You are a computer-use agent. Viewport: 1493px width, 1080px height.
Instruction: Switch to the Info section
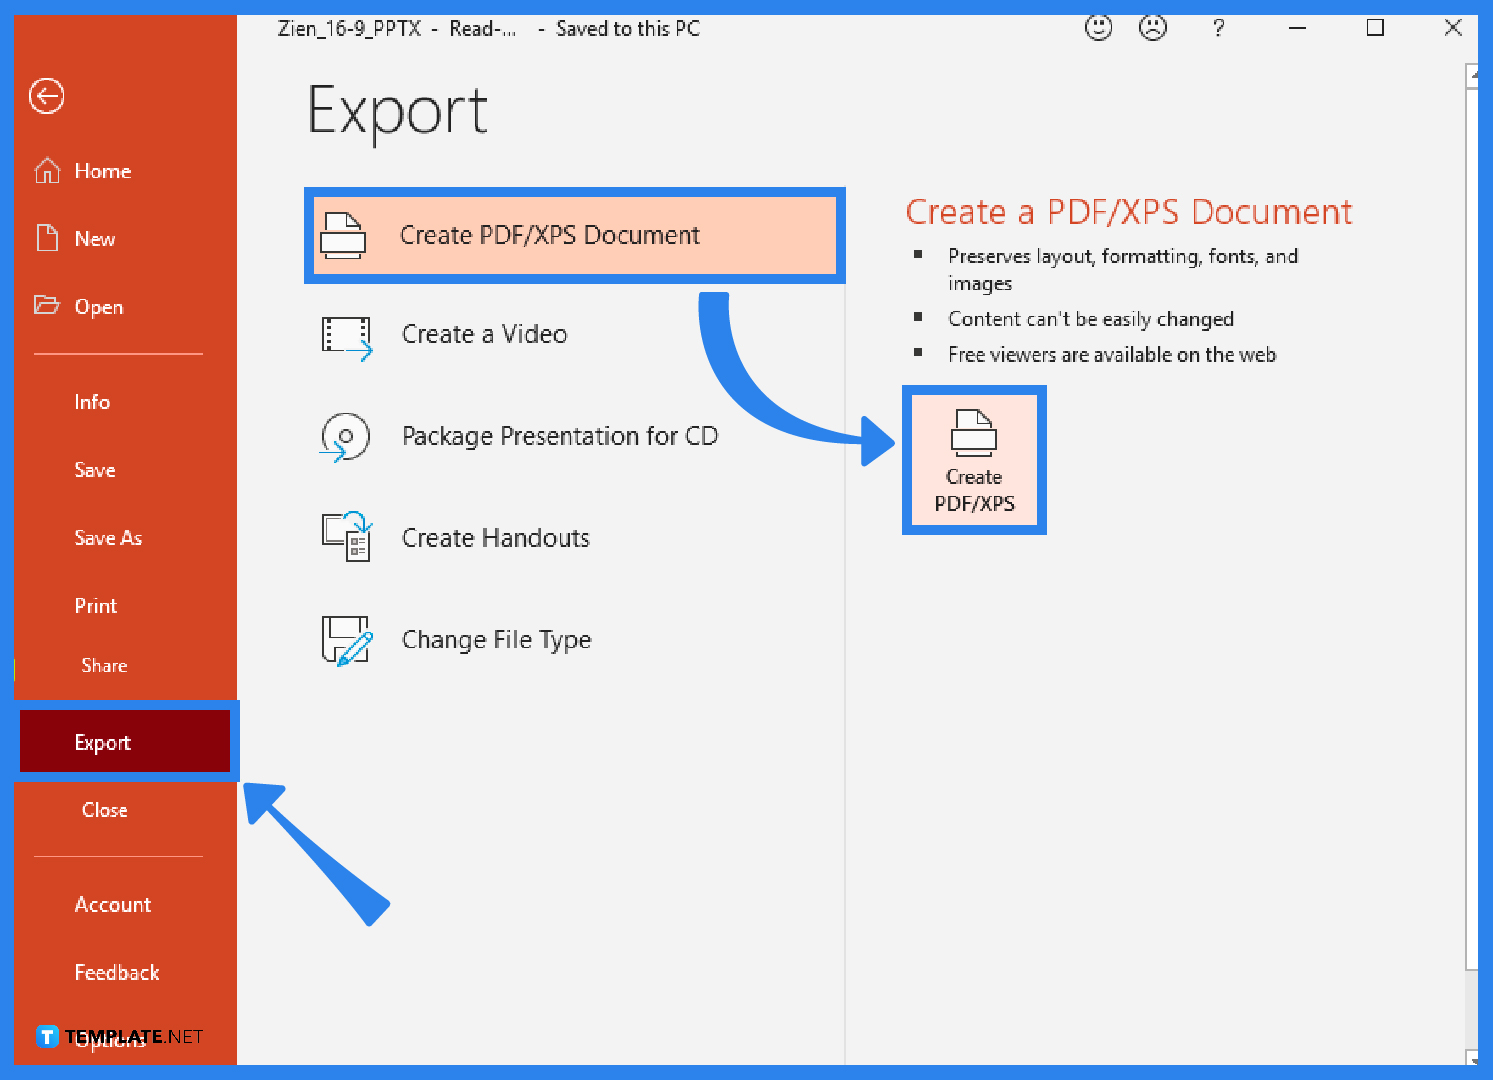tap(91, 402)
